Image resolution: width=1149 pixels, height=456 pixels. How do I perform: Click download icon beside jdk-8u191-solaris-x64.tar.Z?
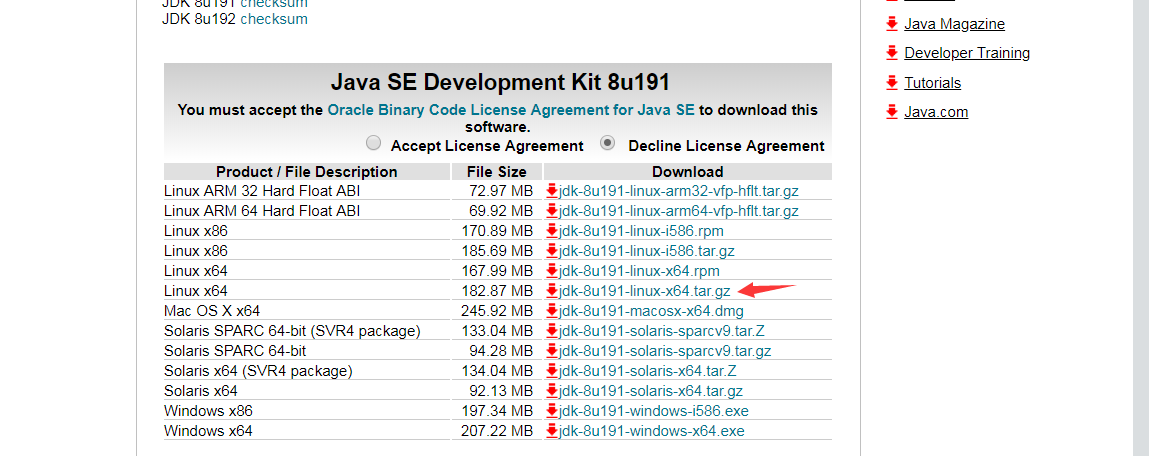553,371
